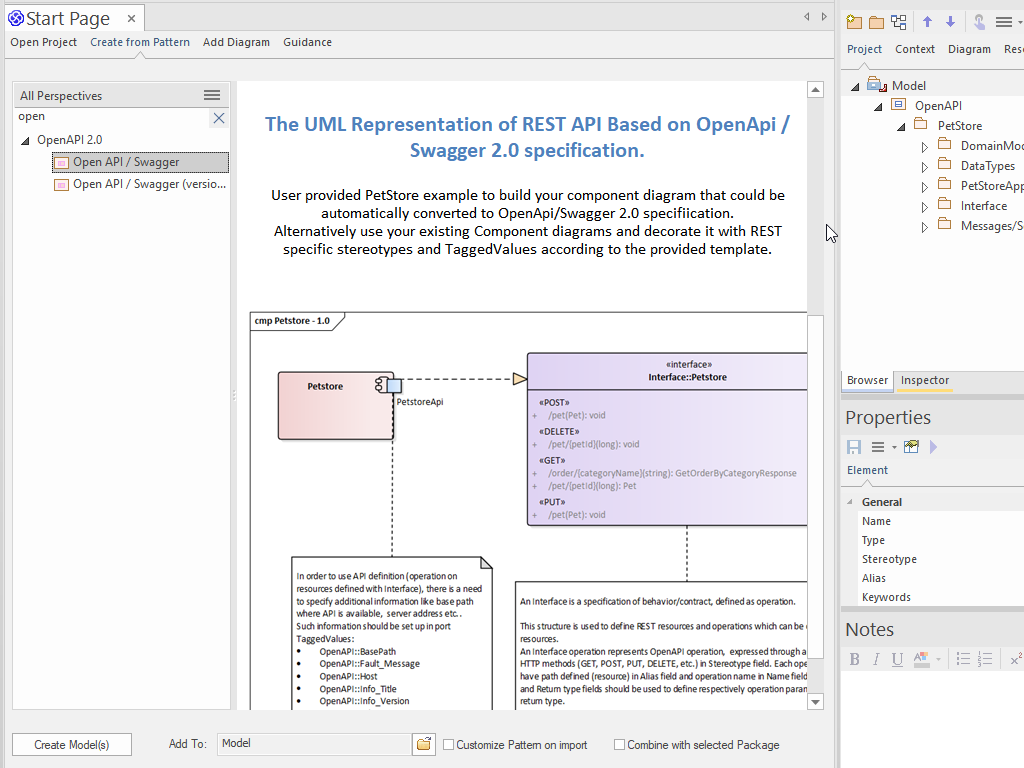Enable Customize Pattern on import checkbox
Screen dimensions: 1024x768
pyautogui.click(x=449, y=744)
